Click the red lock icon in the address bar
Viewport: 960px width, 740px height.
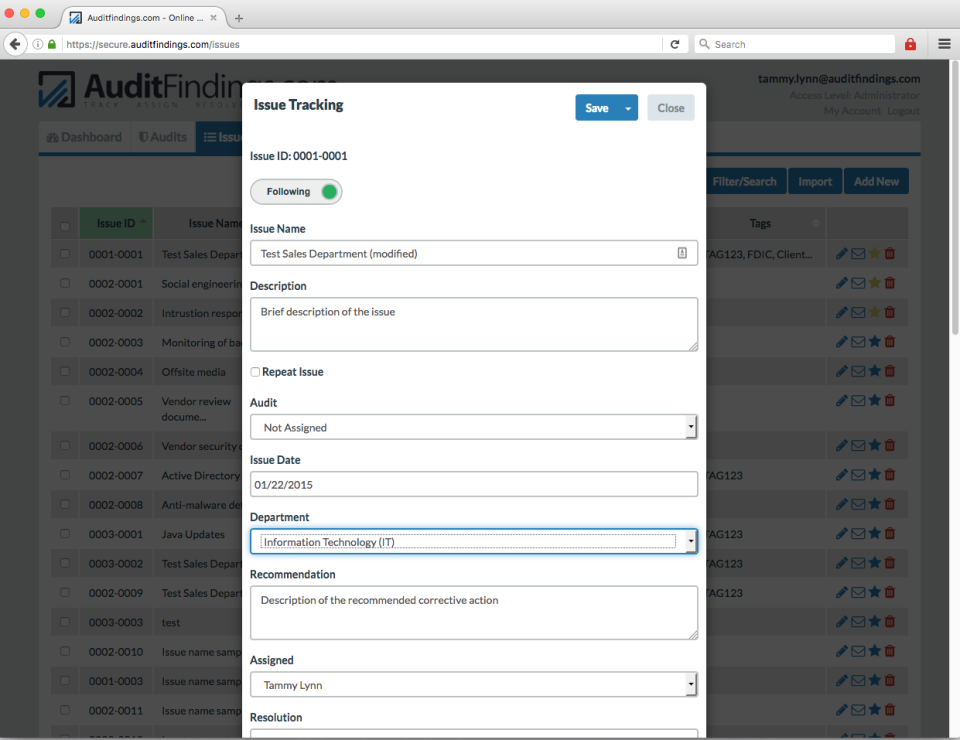pos(910,44)
